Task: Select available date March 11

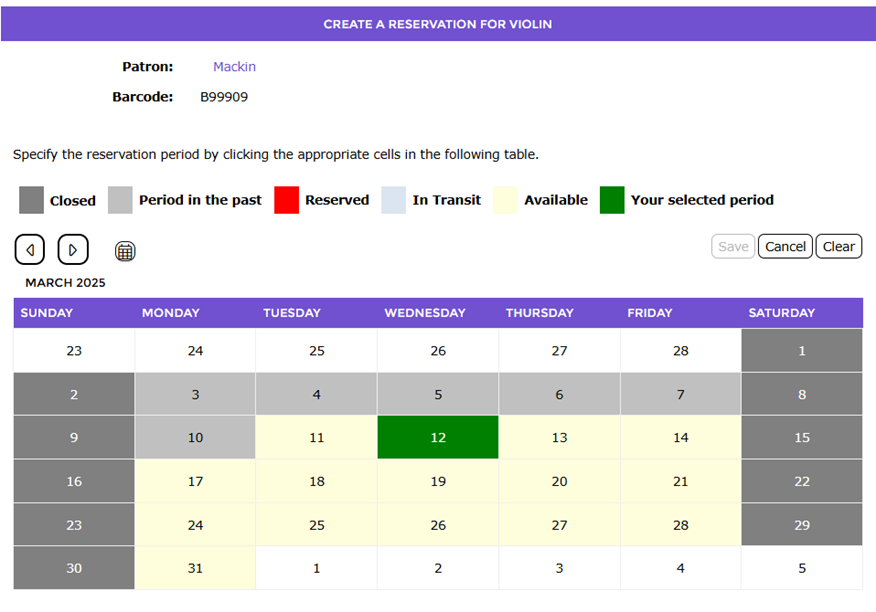Action: click(x=317, y=437)
